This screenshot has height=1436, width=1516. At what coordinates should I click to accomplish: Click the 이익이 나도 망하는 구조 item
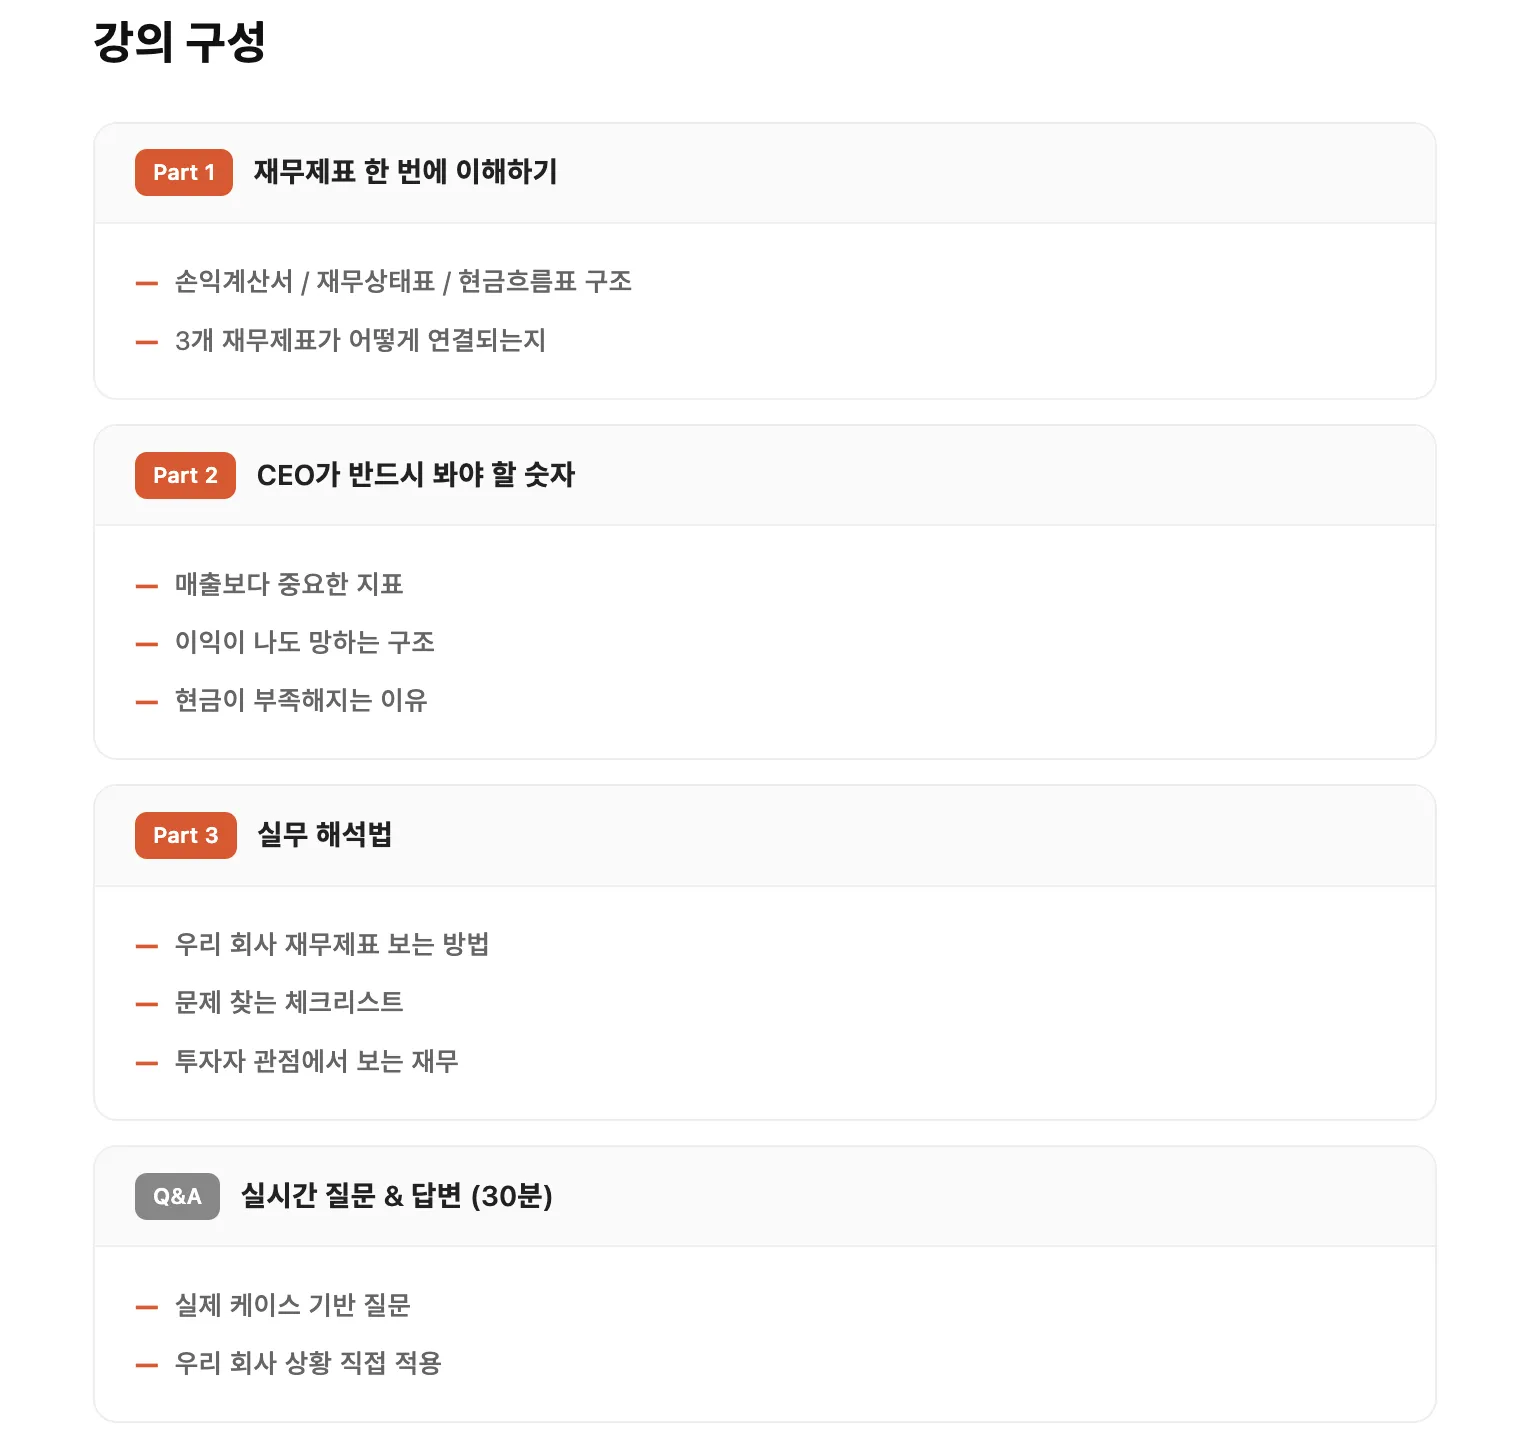[x=305, y=642]
